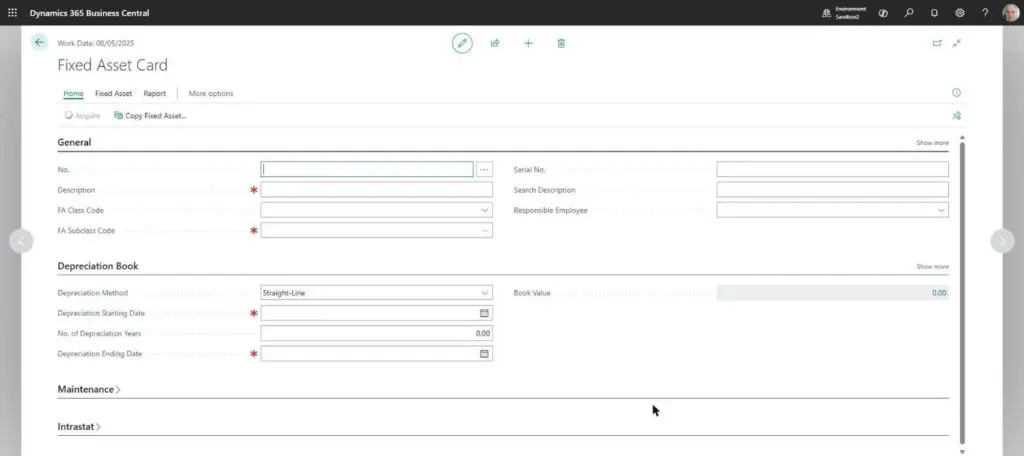The image size is (1024, 456).
Task: Click into the Search Description field
Action: coord(833,190)
